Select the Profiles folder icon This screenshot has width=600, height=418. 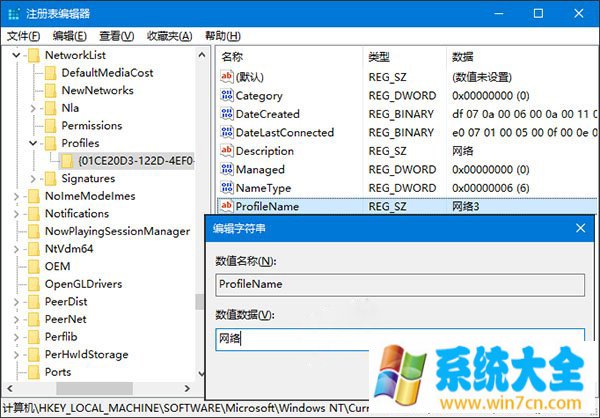51,143
